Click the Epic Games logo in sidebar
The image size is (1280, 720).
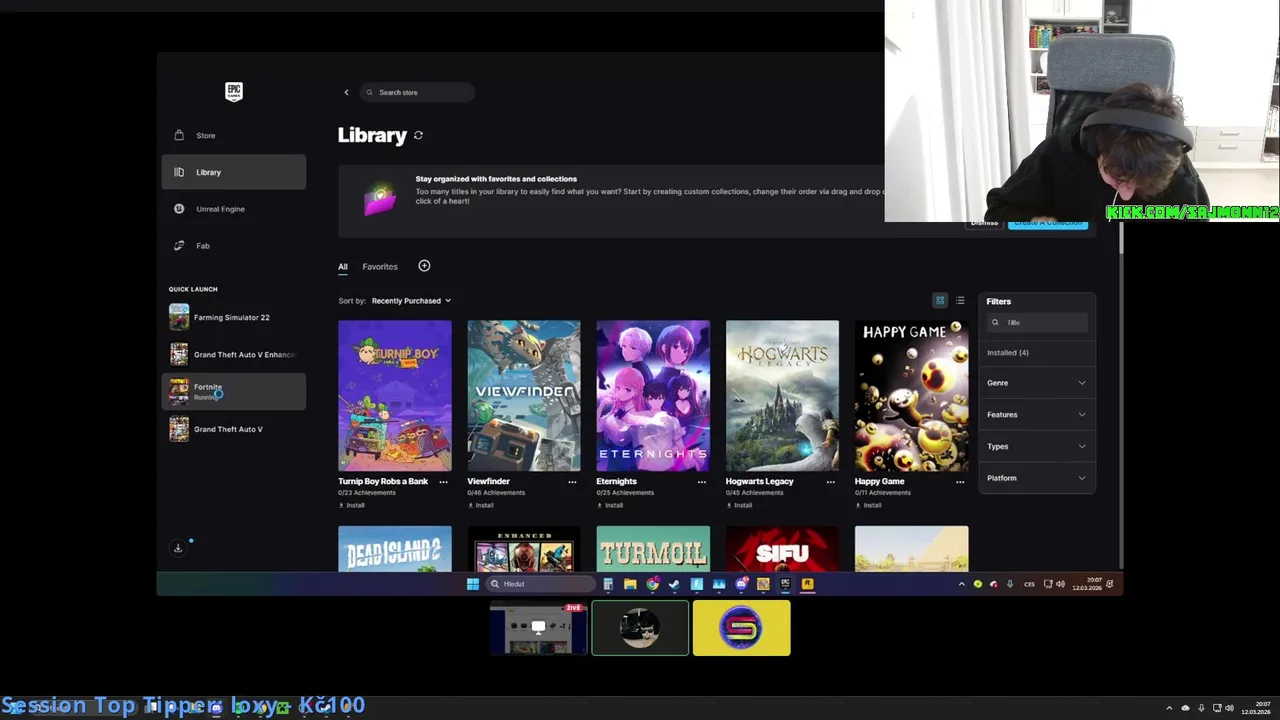(x=233, y=91)
